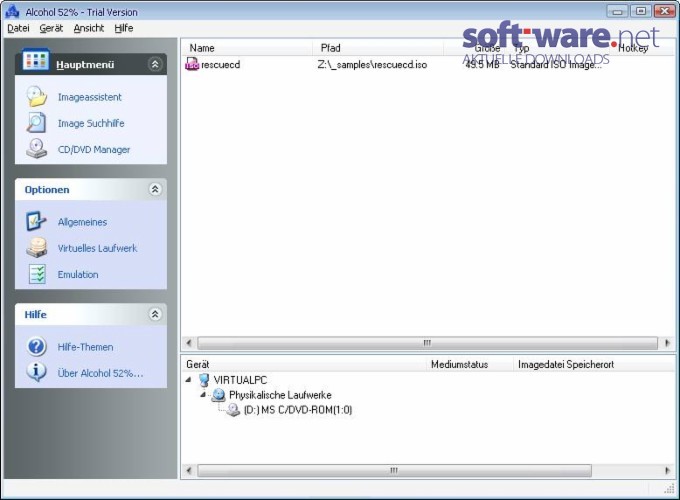680x500 pixels.
Task: Click the window resize grip
Action: (669, 489)
